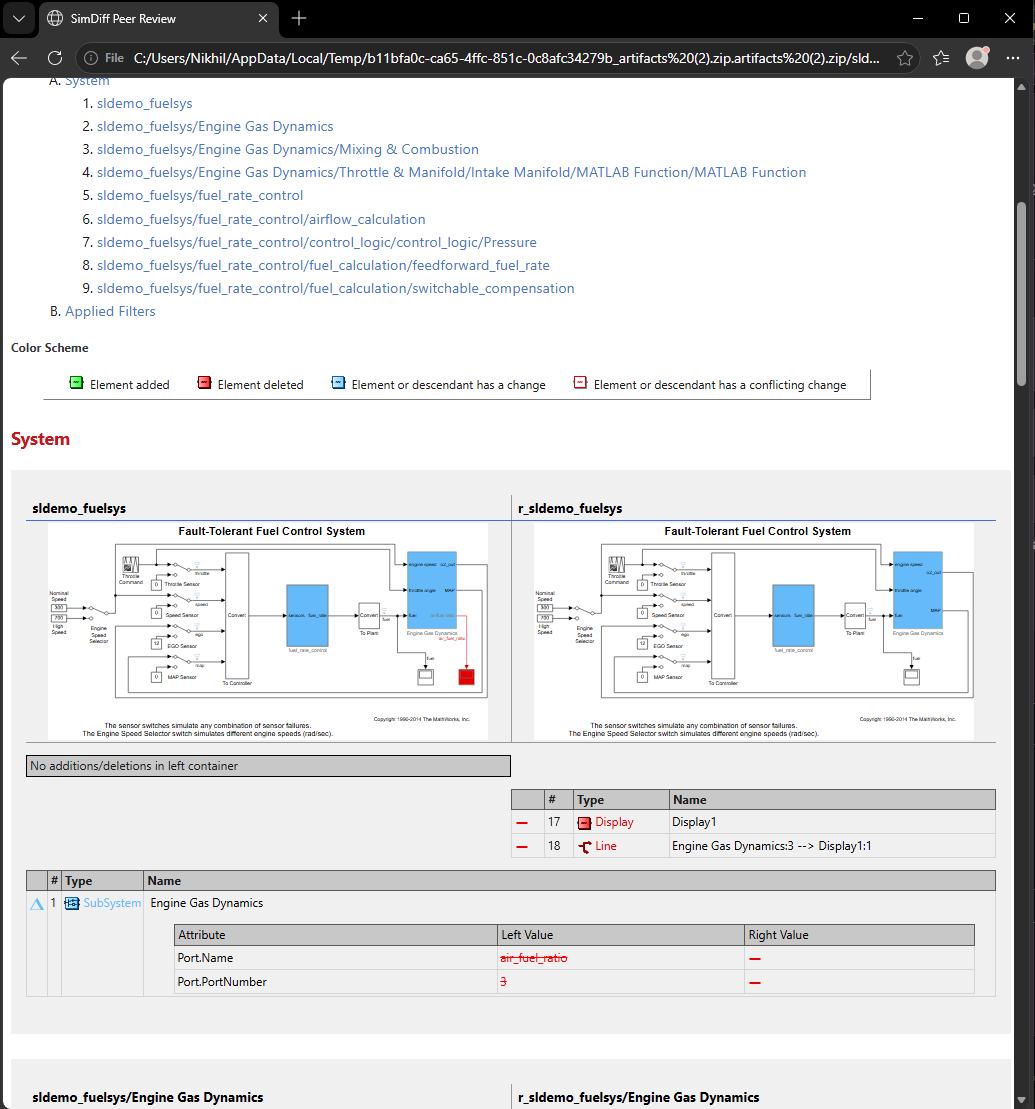1035x1109 pixels.
Task: Close the SimDiff Peer Review tab
Action: pos(262,18)
